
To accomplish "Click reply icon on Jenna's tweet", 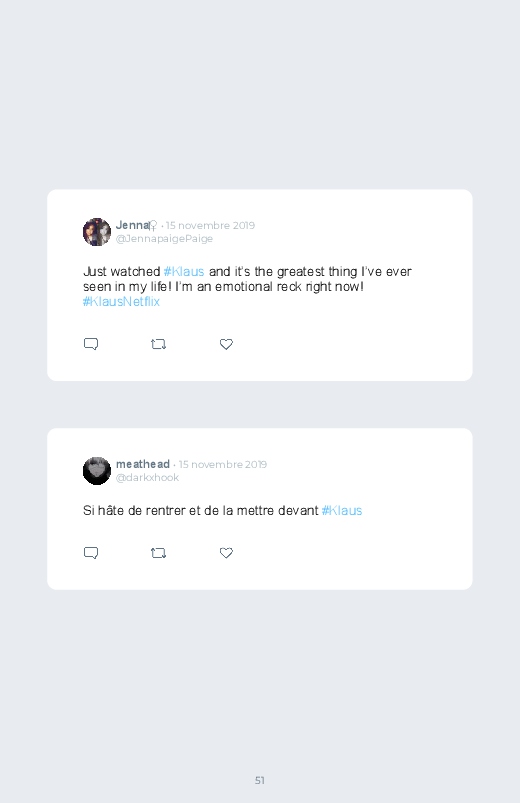I will pos(91,344).
